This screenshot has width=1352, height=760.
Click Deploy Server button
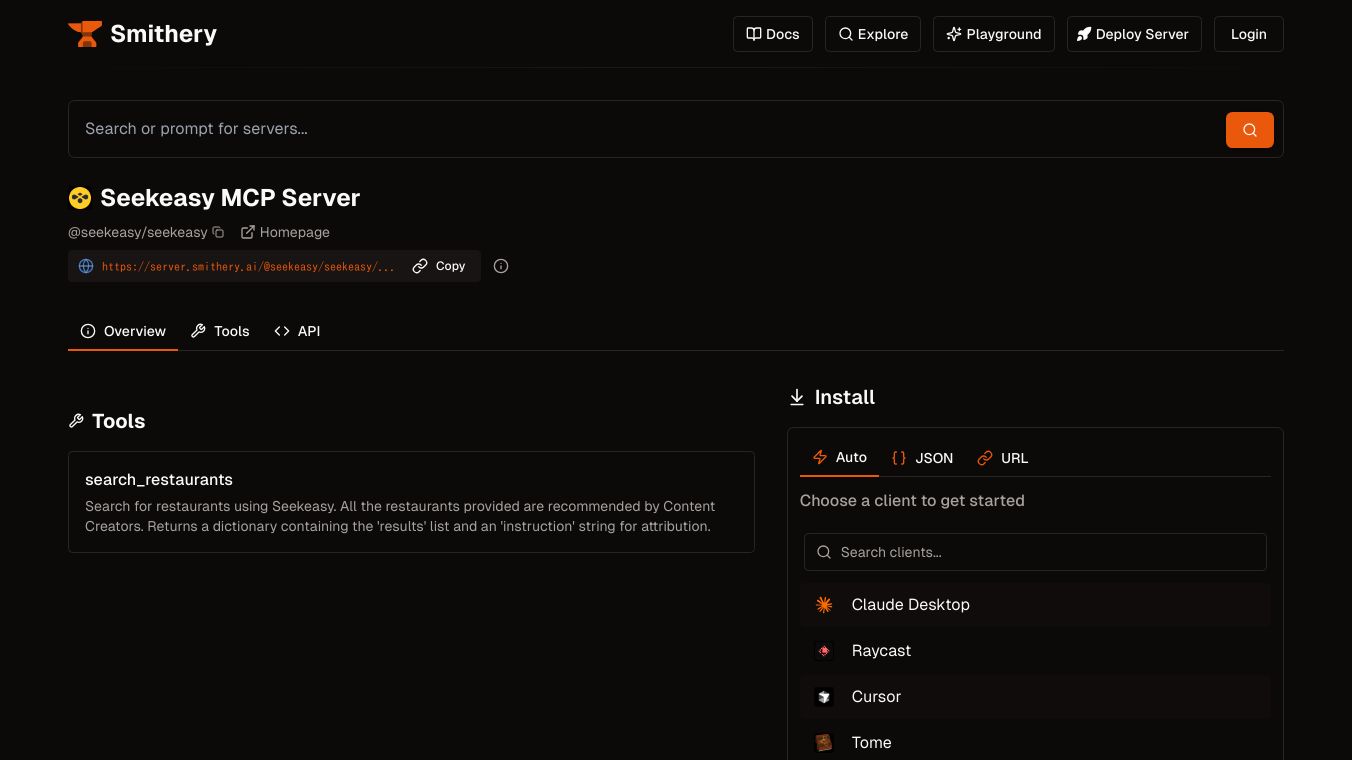tap(1134, 34)
